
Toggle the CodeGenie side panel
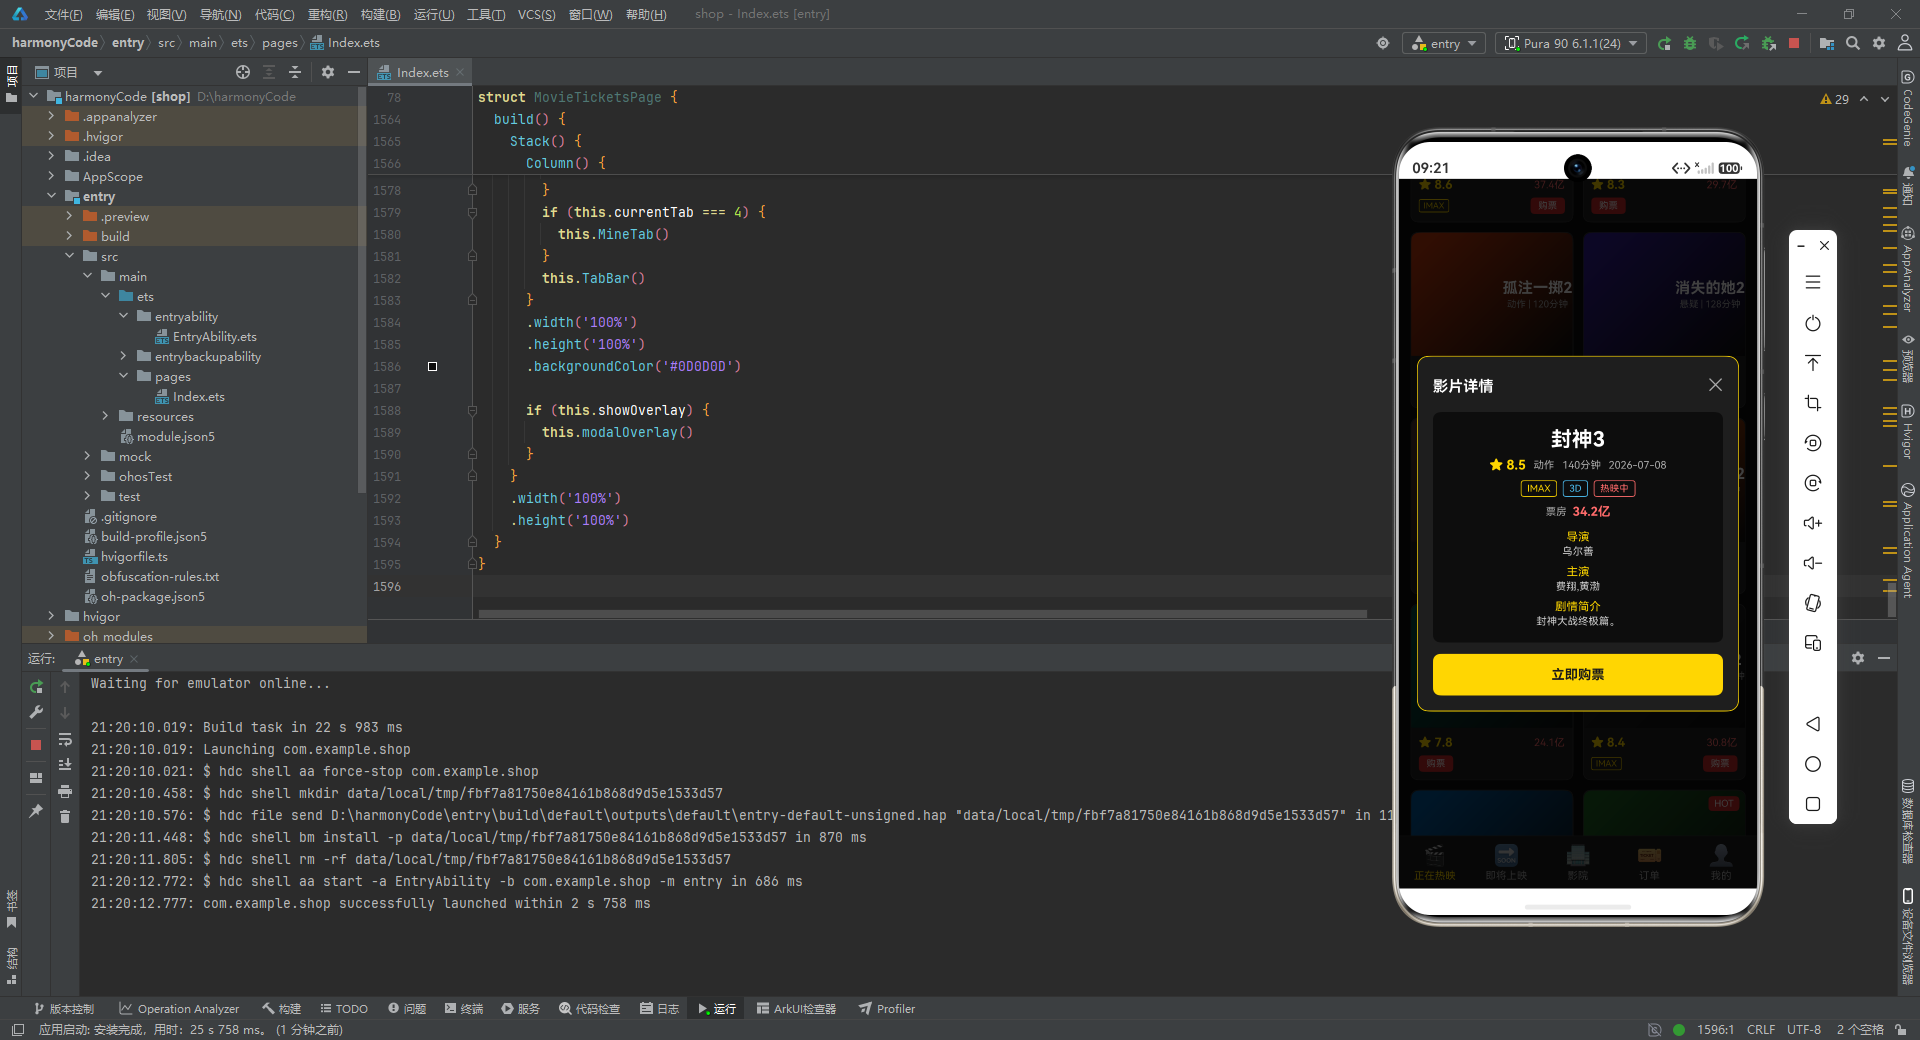[1908, 109]
